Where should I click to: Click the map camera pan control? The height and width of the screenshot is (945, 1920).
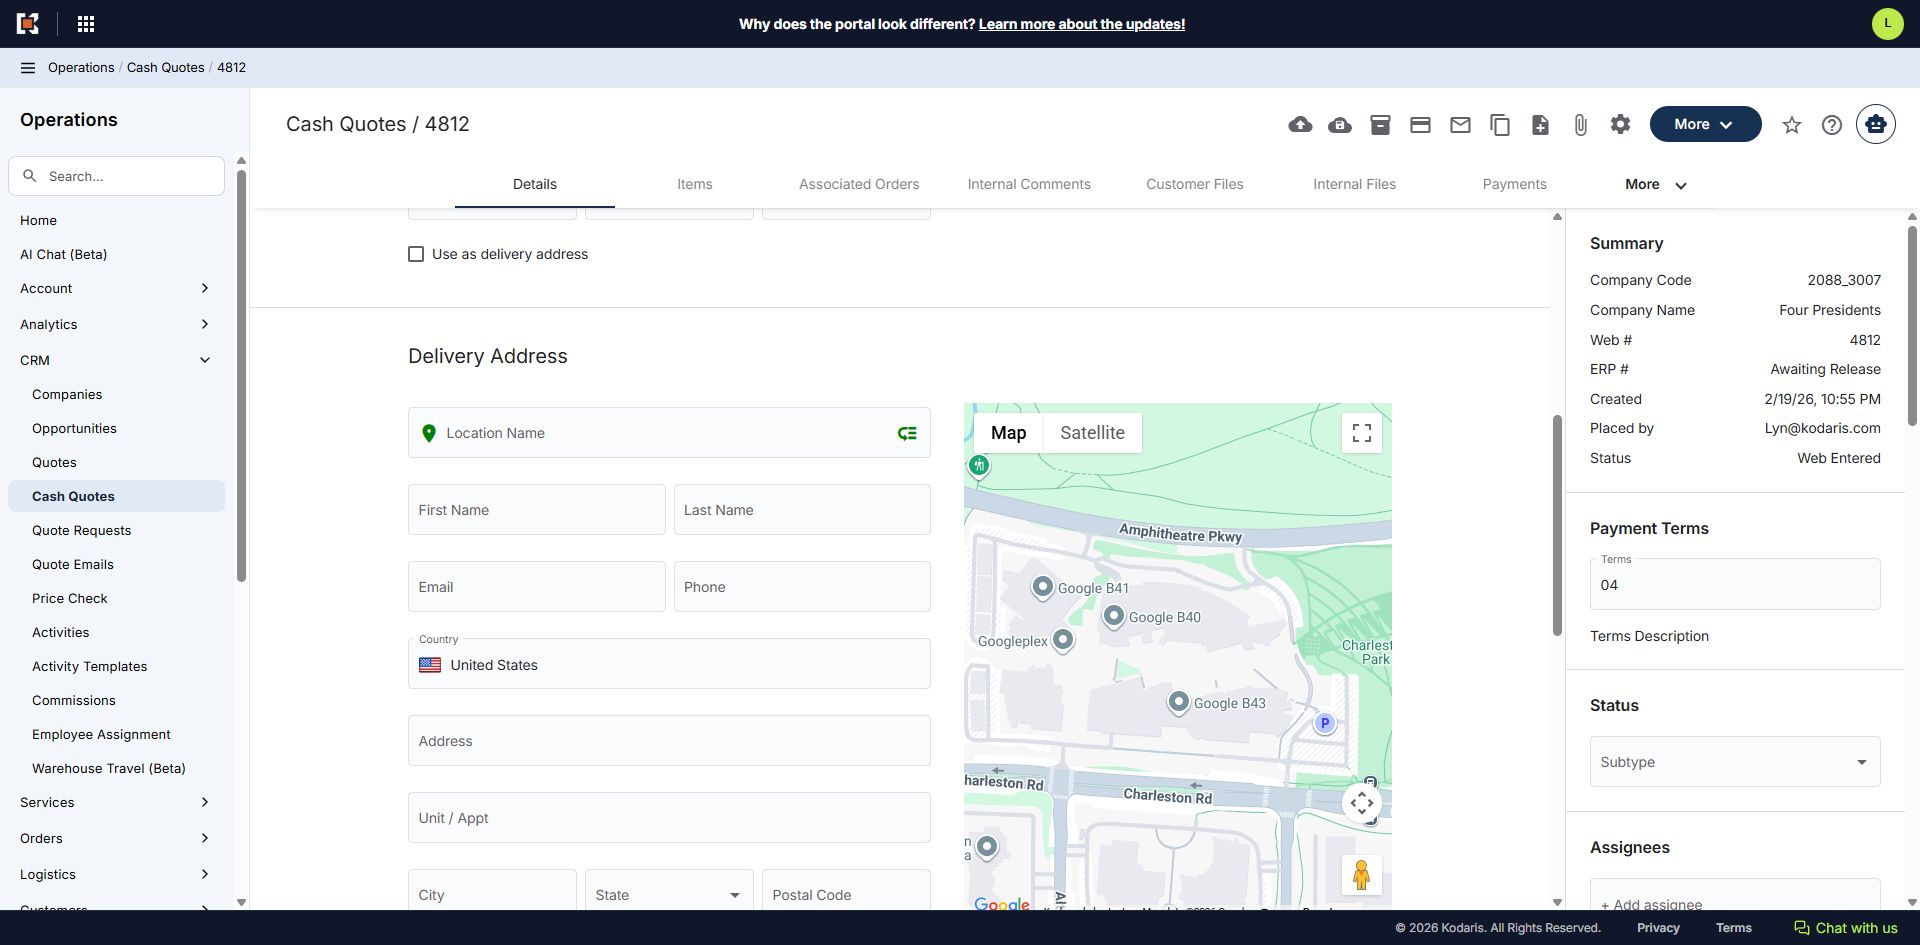pos(1362,803)
